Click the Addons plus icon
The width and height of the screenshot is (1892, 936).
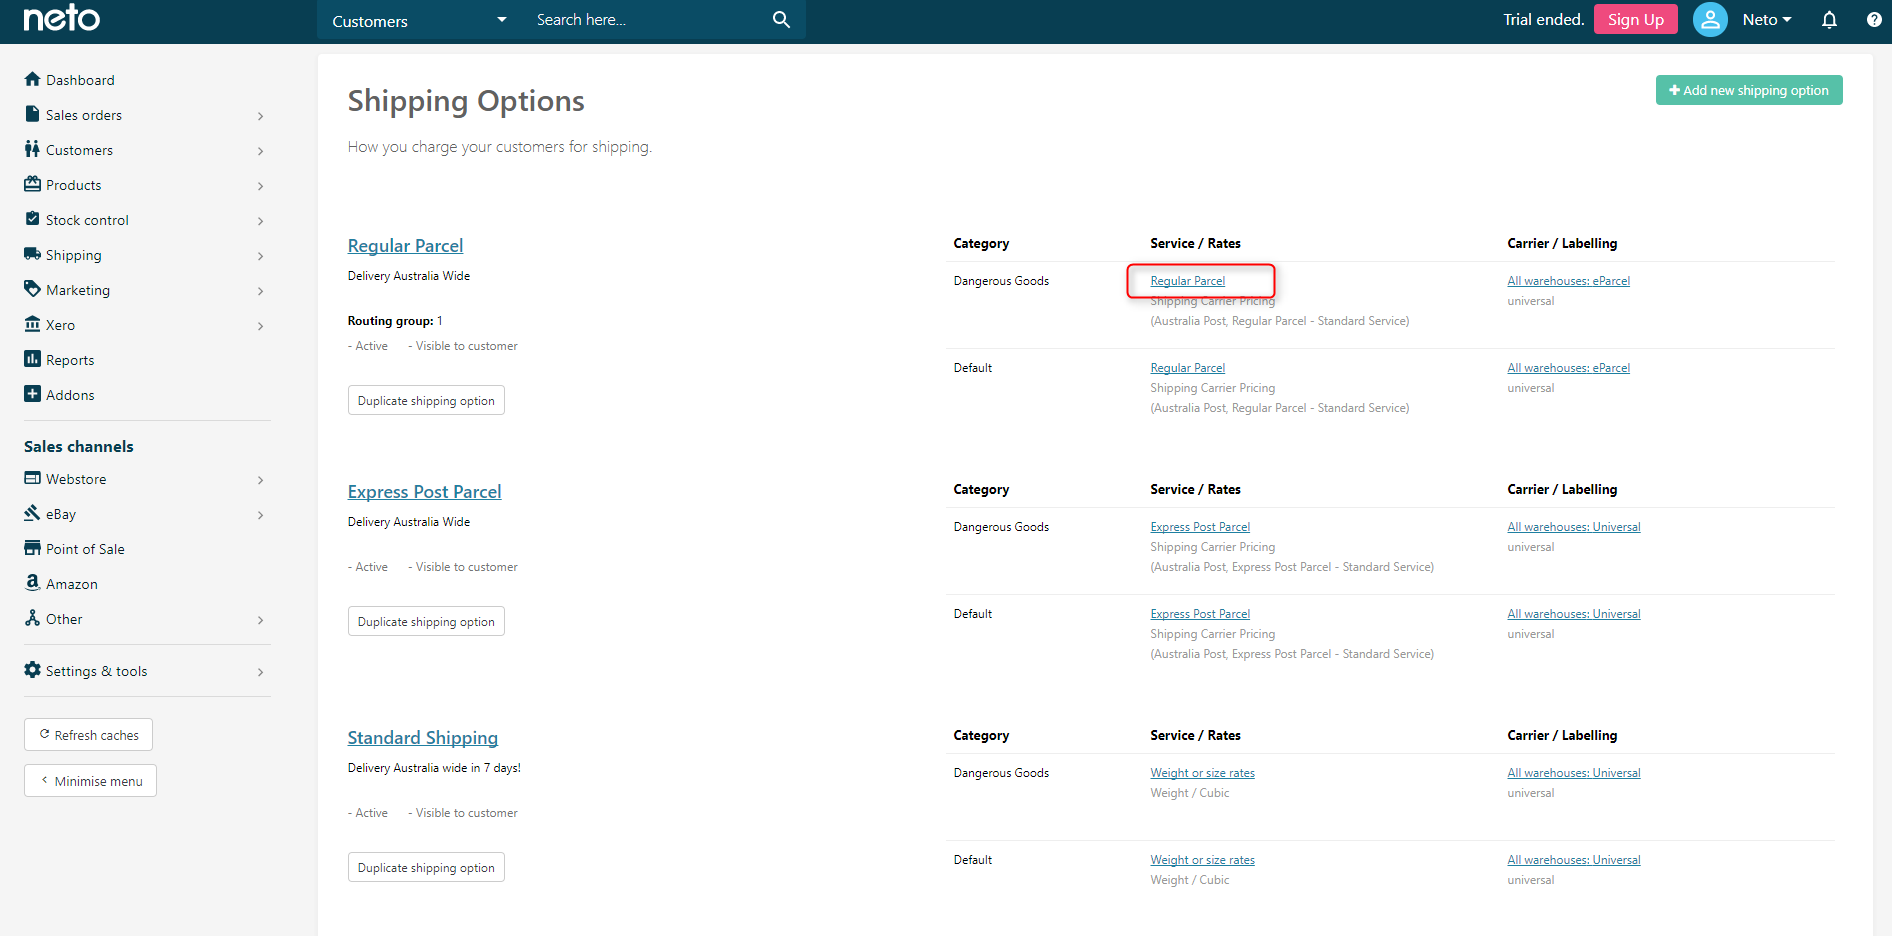32,394
